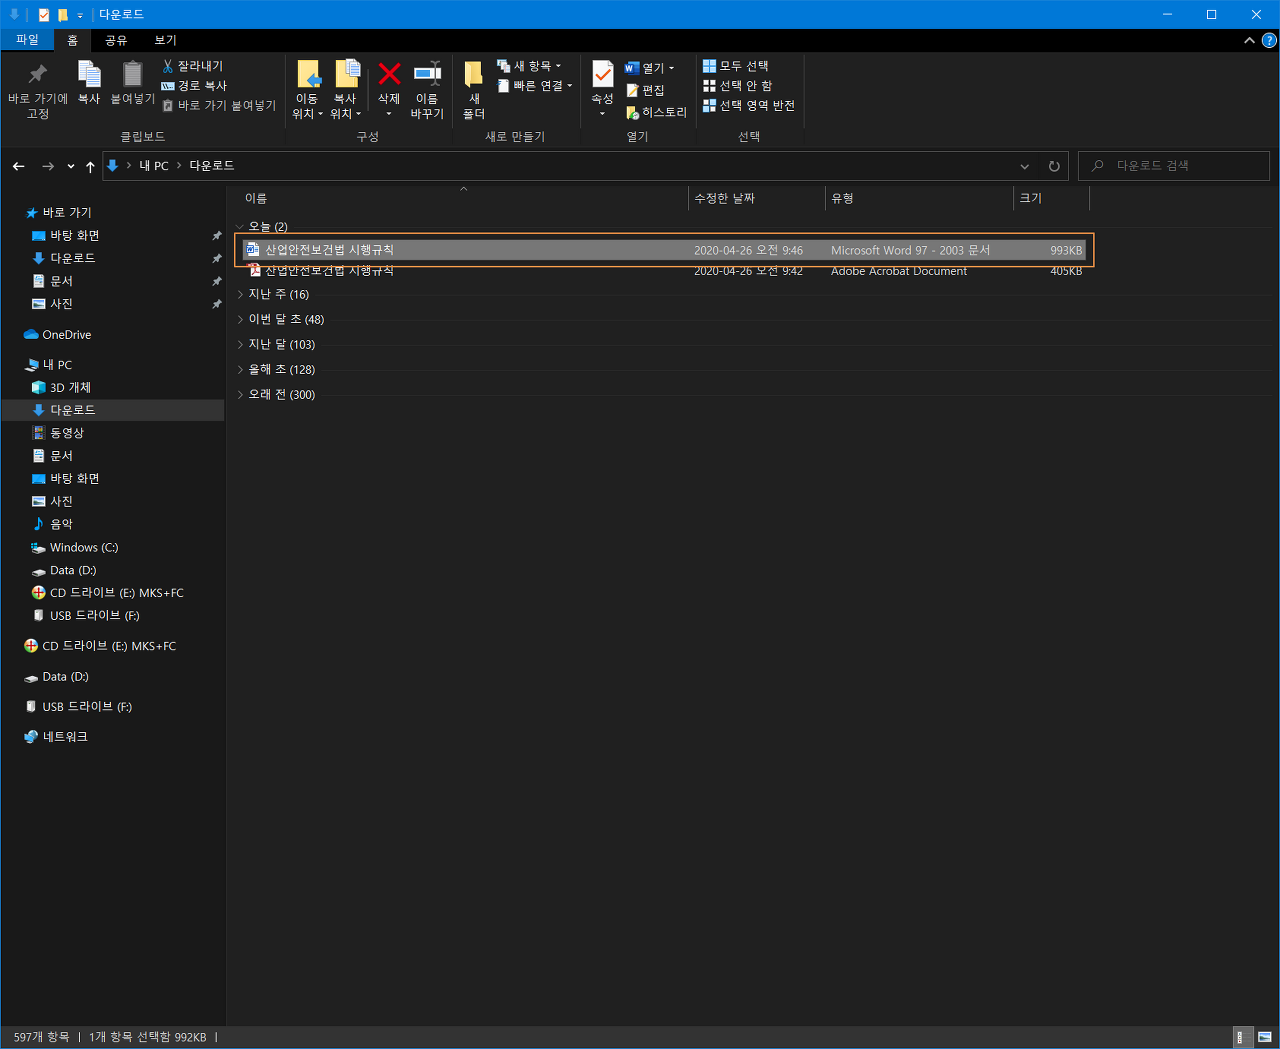This screenshot has height=1049, width=1280.
Task: Expand the 이번 달 초 (48) group
Action: (240, 319)
